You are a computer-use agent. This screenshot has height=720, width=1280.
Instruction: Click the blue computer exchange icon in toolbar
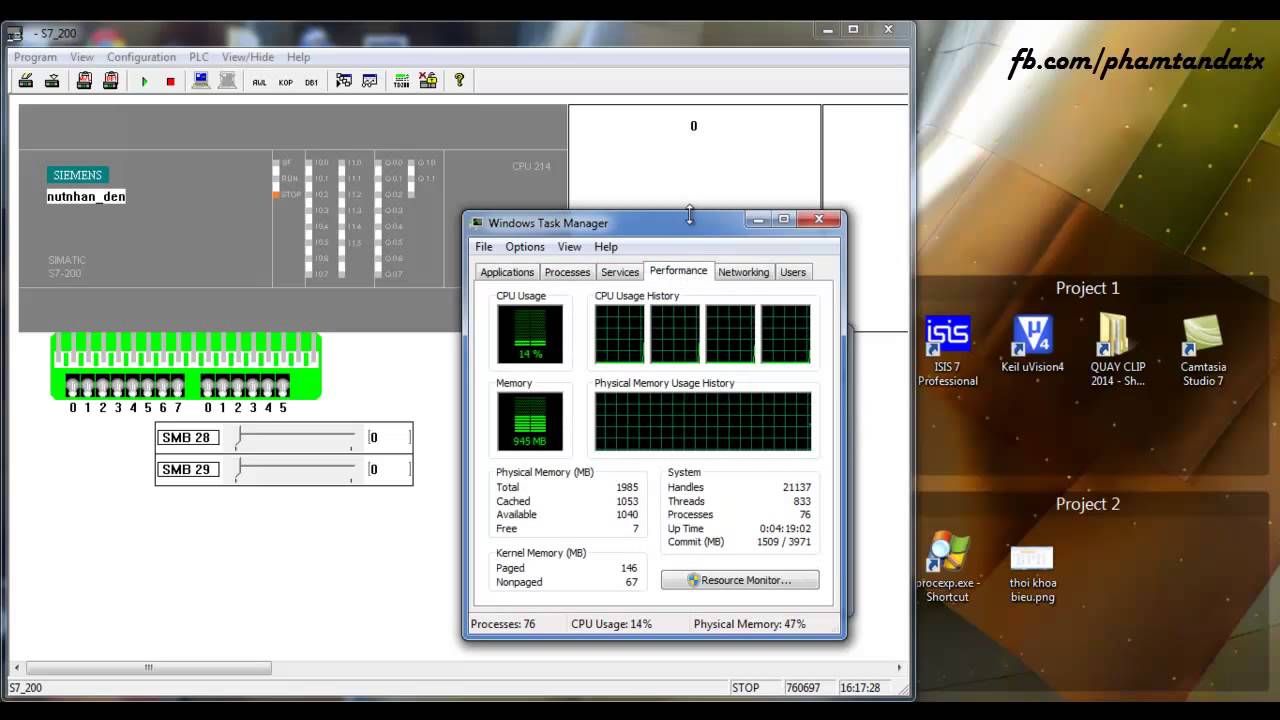tap(201, 81)
